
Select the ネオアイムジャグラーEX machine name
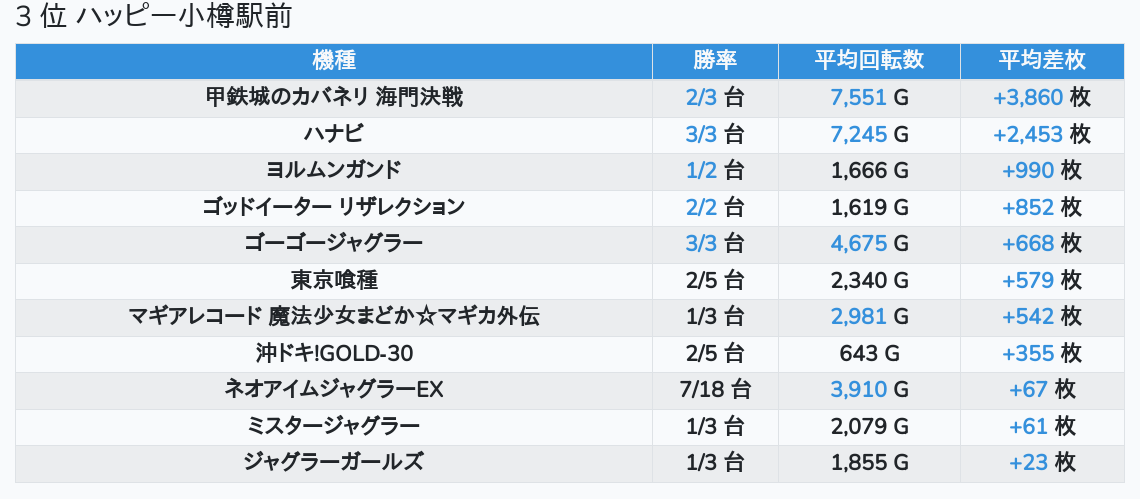tap(333, 390)
